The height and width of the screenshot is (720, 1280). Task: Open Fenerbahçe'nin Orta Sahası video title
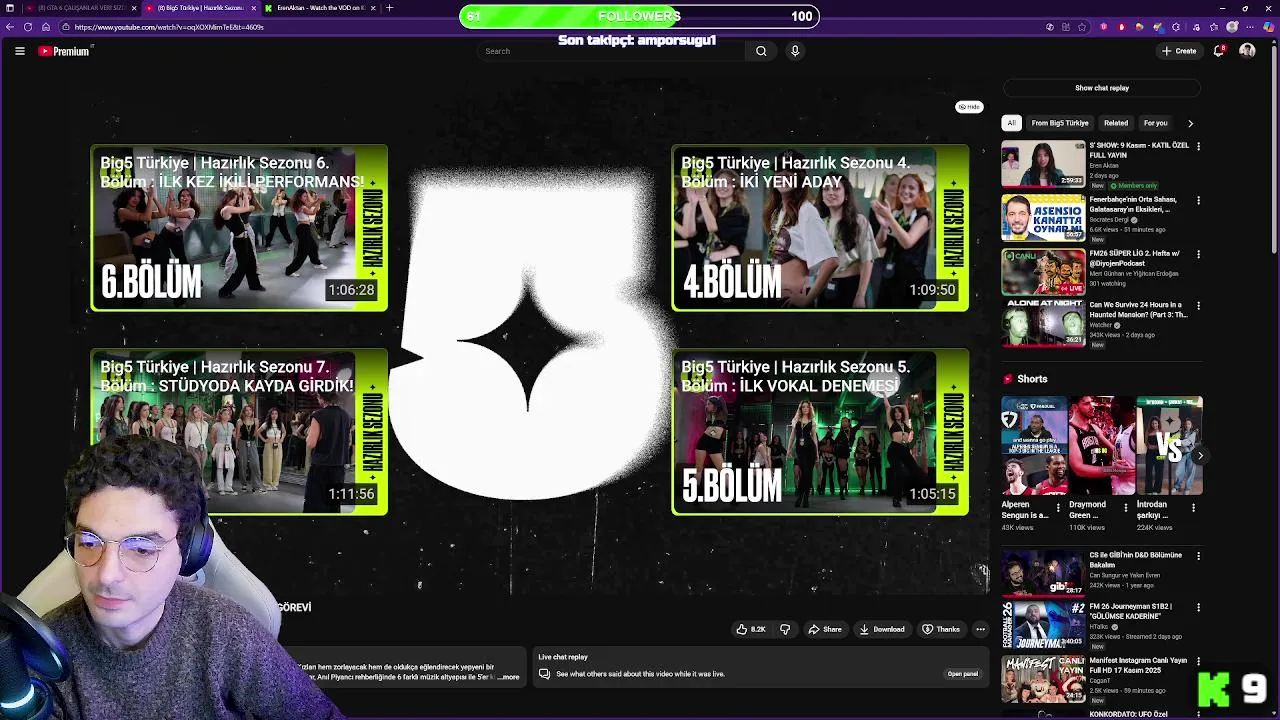[1133, 204]
